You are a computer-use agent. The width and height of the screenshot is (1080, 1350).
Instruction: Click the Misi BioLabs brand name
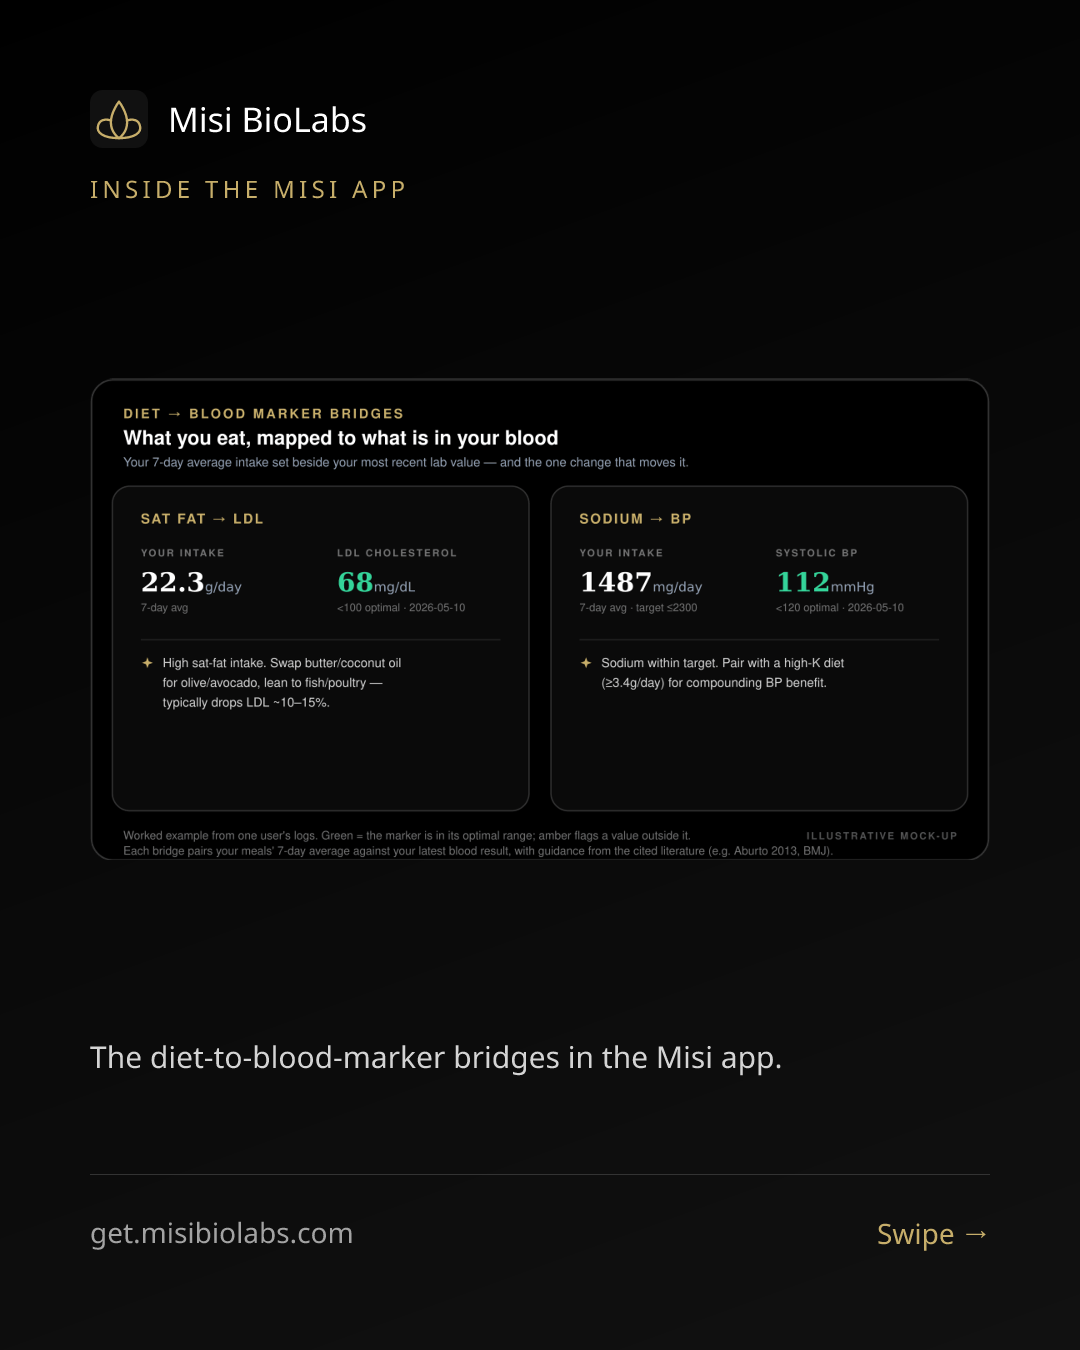(x=267, y=120)
